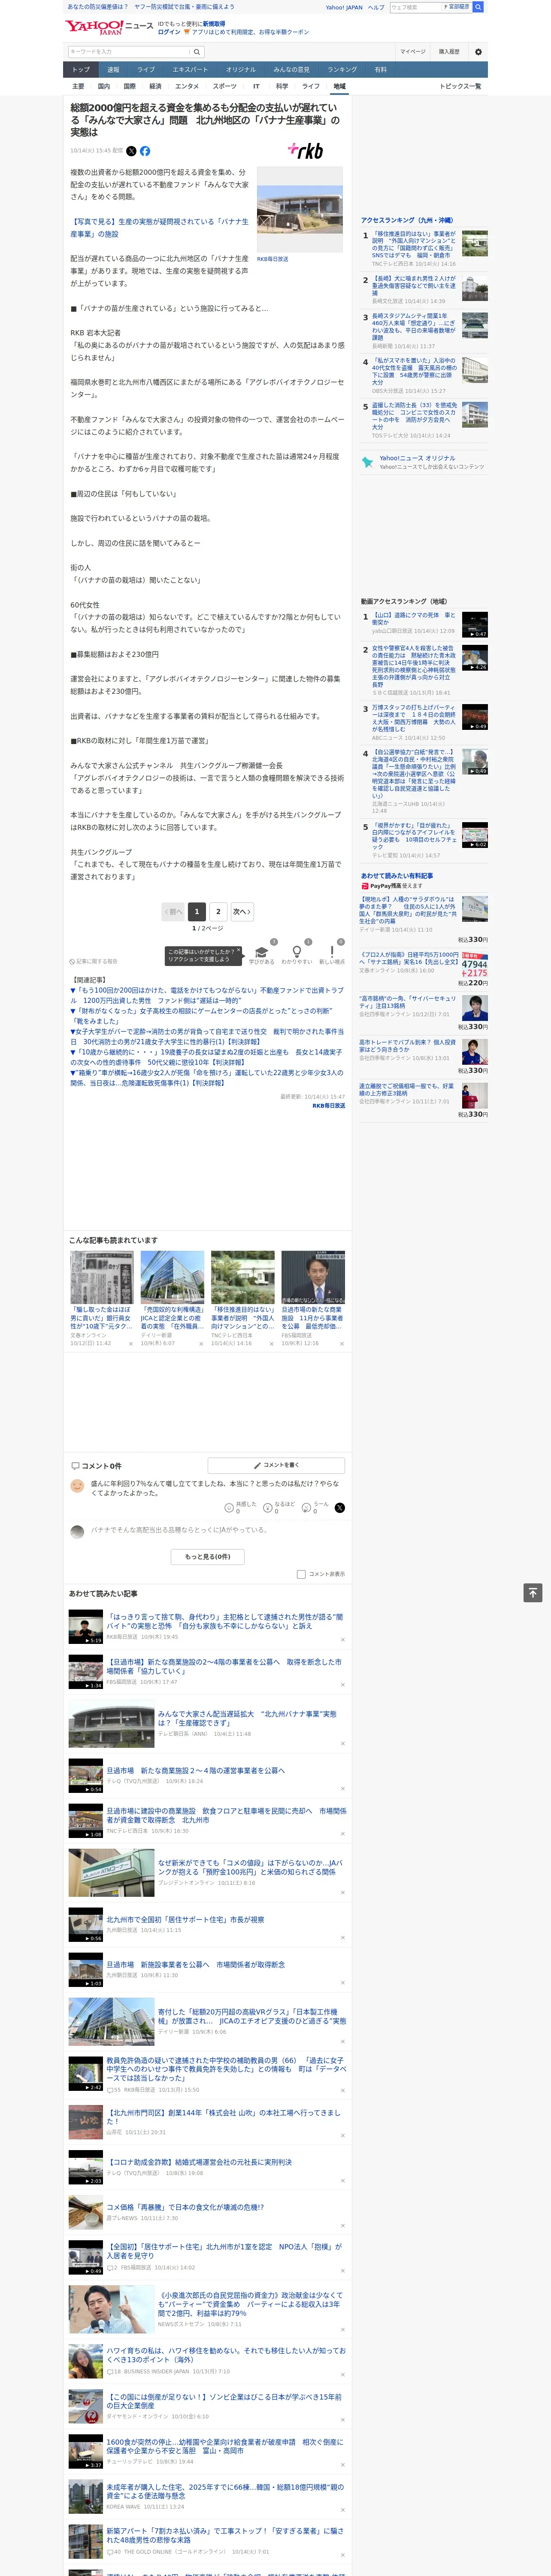
Task: Open 有料 navigation tab
Action: pyautogui.click(x=380, y=69)
